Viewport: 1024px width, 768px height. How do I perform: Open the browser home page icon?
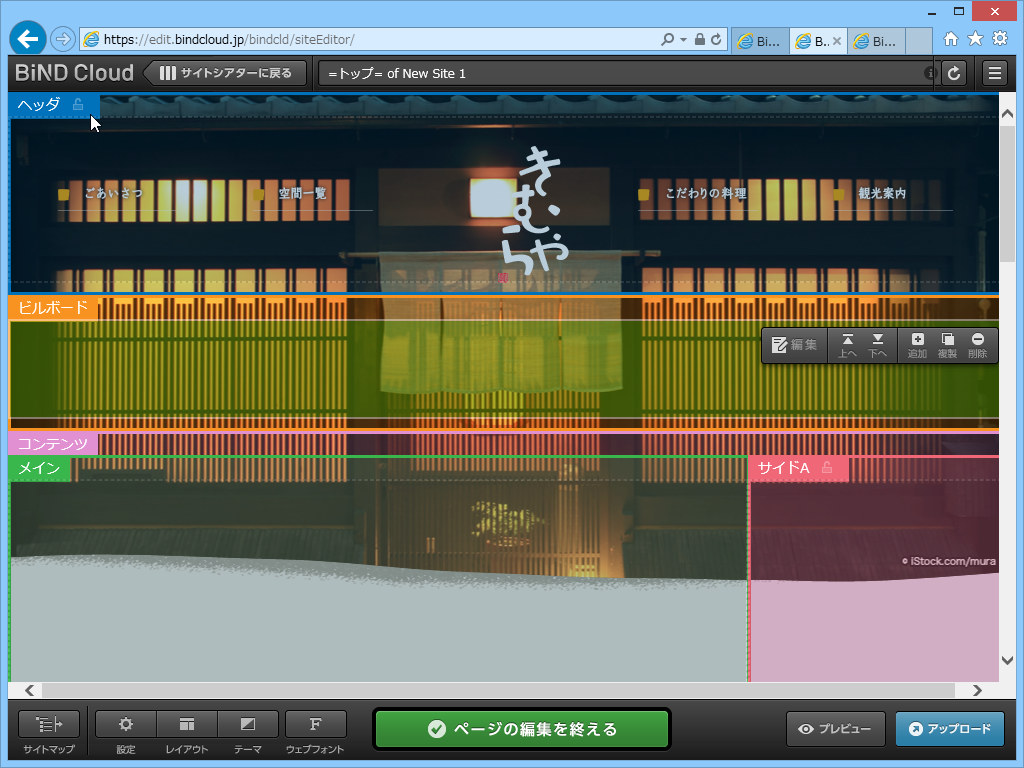(x=951, y=39)
